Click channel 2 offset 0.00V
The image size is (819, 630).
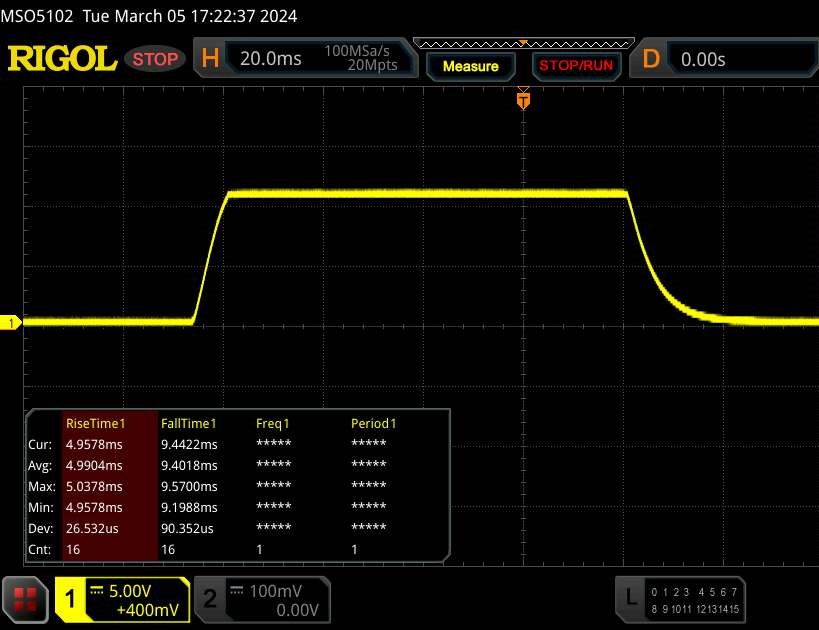[x=297, y=610]
